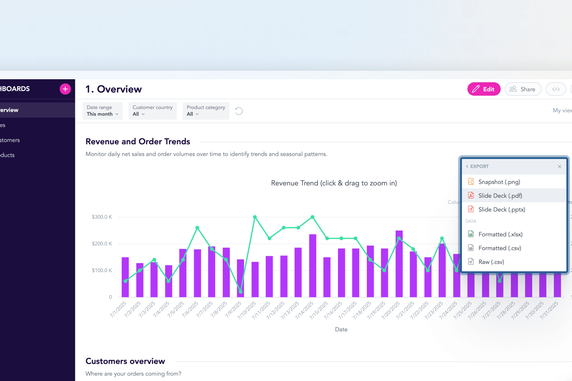Click the 1. Overview page title
572x381 pixels.
(113, 89)
